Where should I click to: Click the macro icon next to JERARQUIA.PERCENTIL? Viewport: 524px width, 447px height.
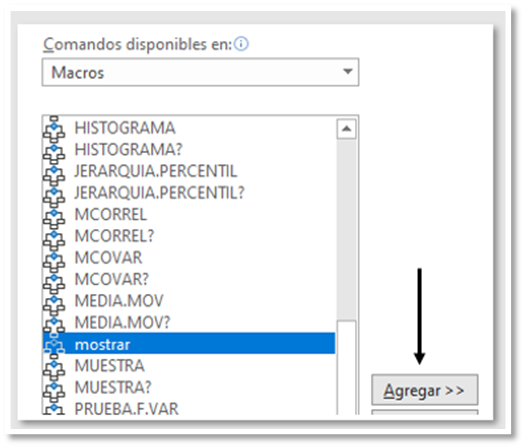[54, 171]
